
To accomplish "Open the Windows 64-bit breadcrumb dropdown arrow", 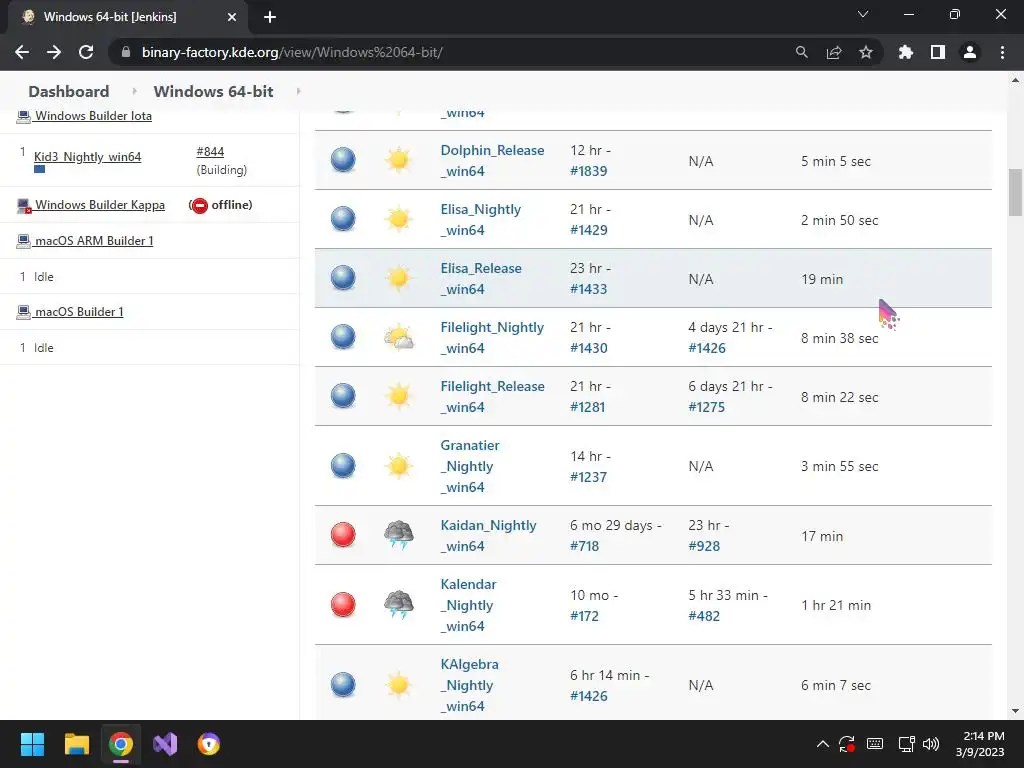I will click(x=298, y=91).
